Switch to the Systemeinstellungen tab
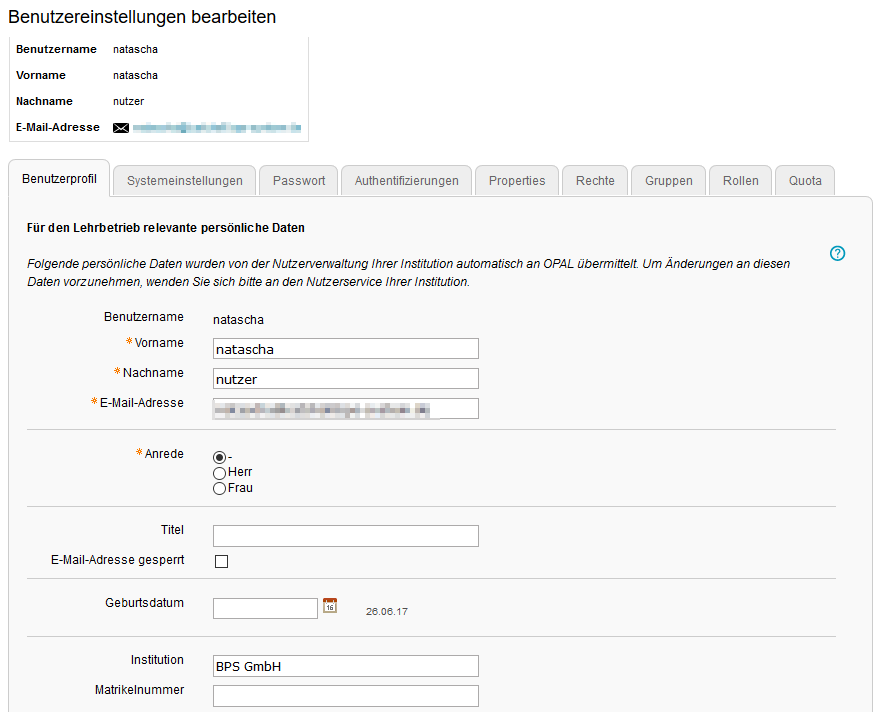888x712 pixels. 182,180
